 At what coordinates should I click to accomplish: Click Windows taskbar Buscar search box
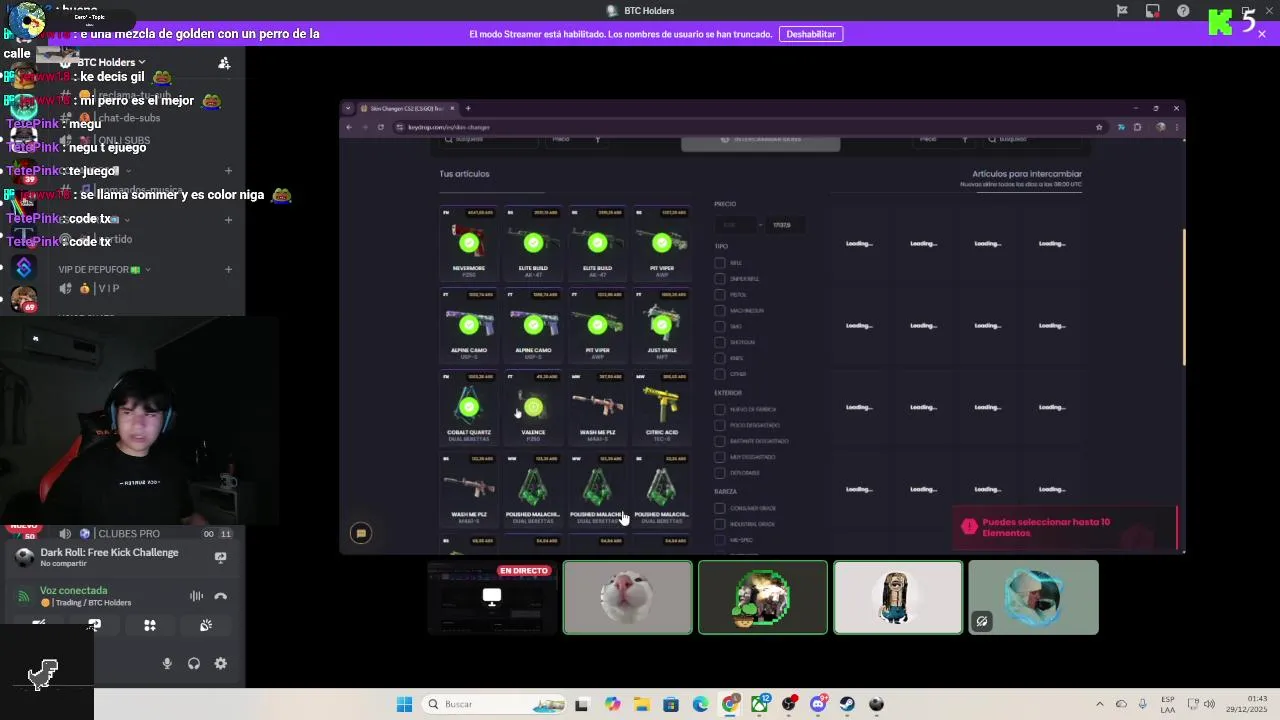[494, 704]
